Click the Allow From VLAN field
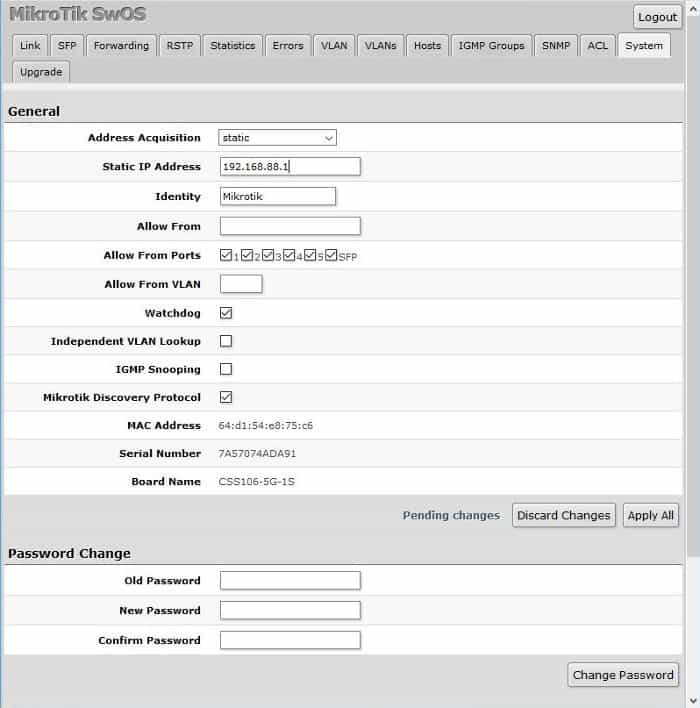700x708 pixels. [241, 284]
